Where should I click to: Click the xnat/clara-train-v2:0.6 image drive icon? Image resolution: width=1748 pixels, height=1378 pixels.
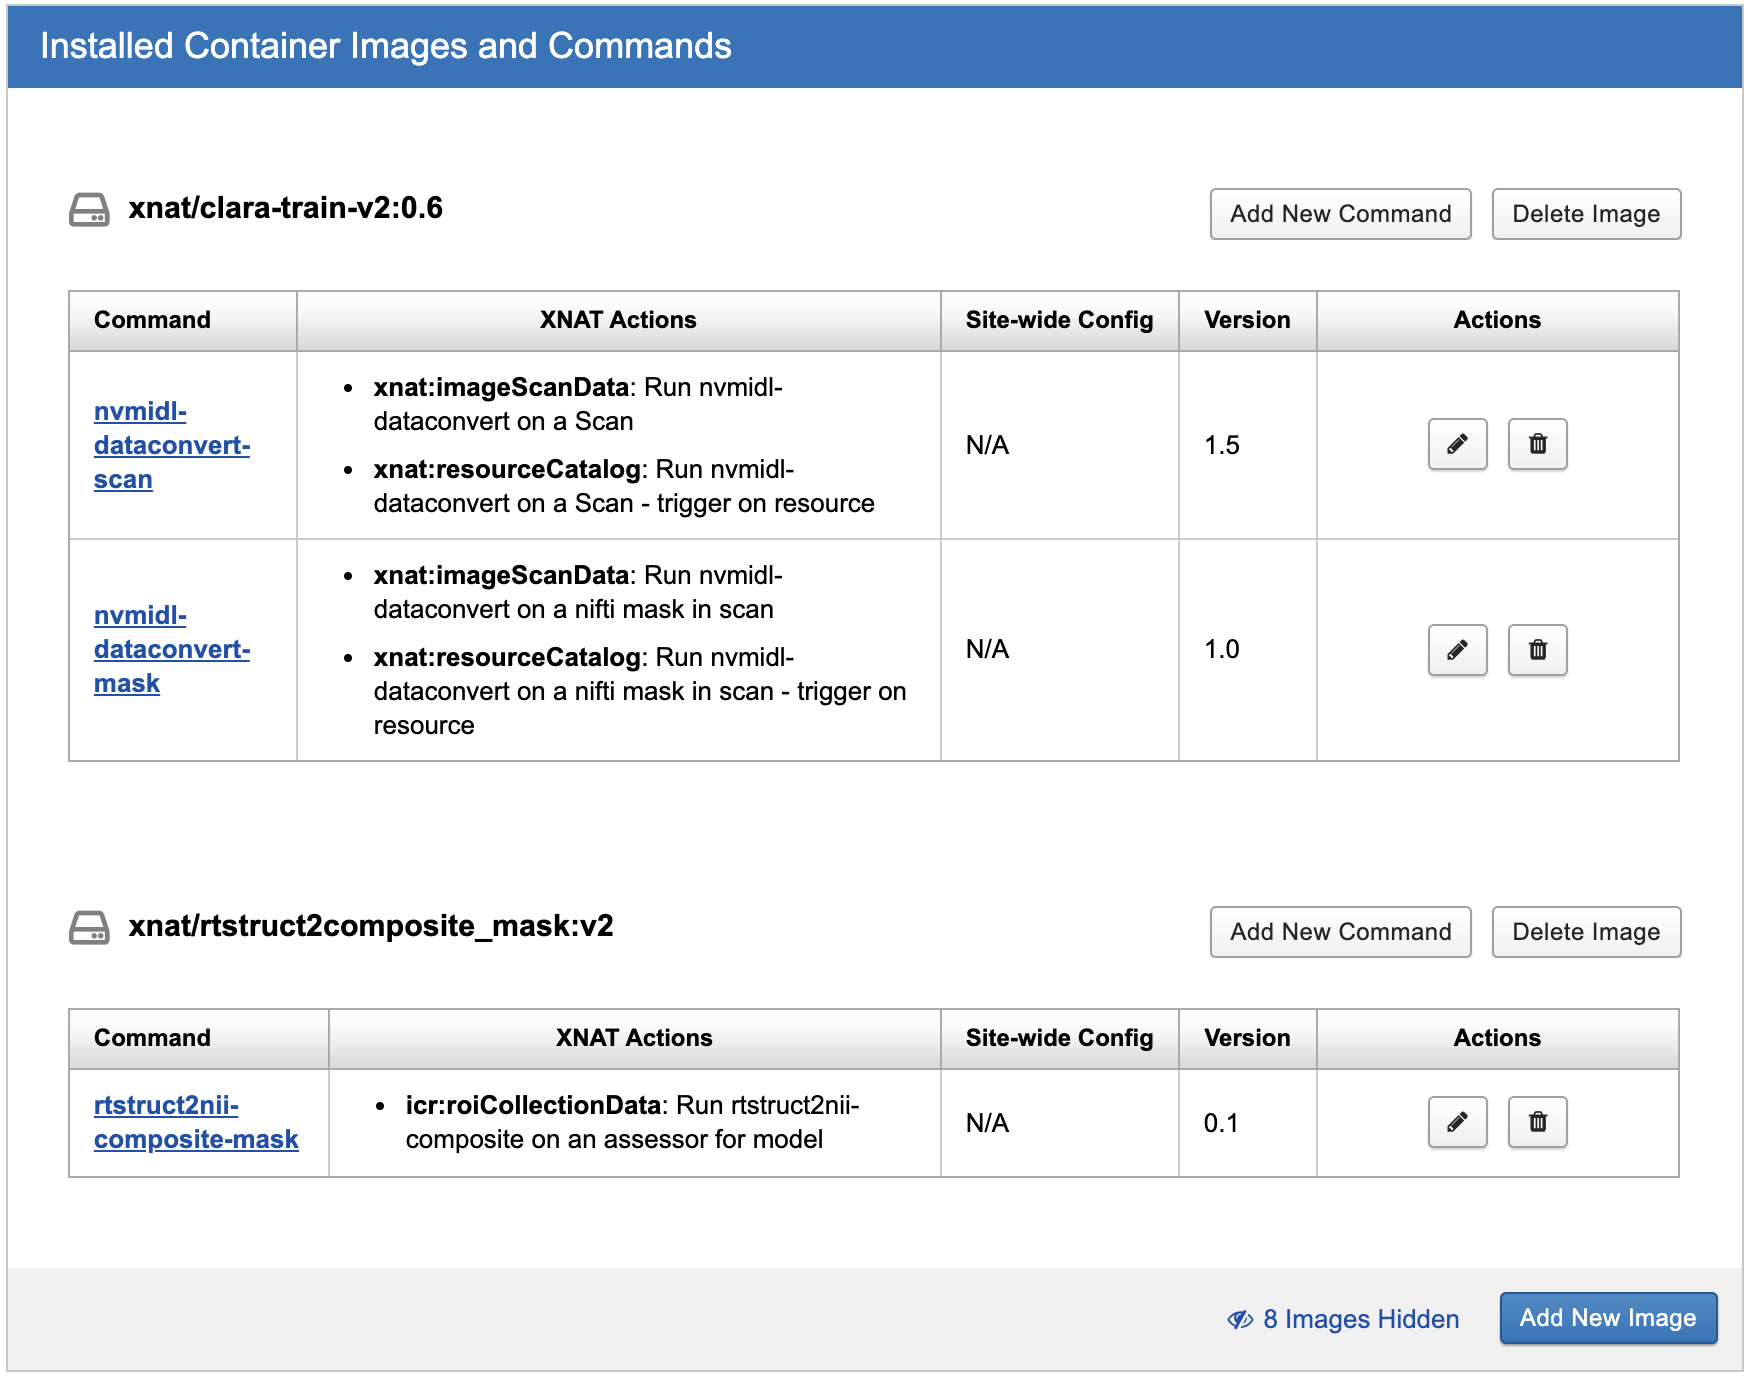pyautogui.click(x=89, y=210)
